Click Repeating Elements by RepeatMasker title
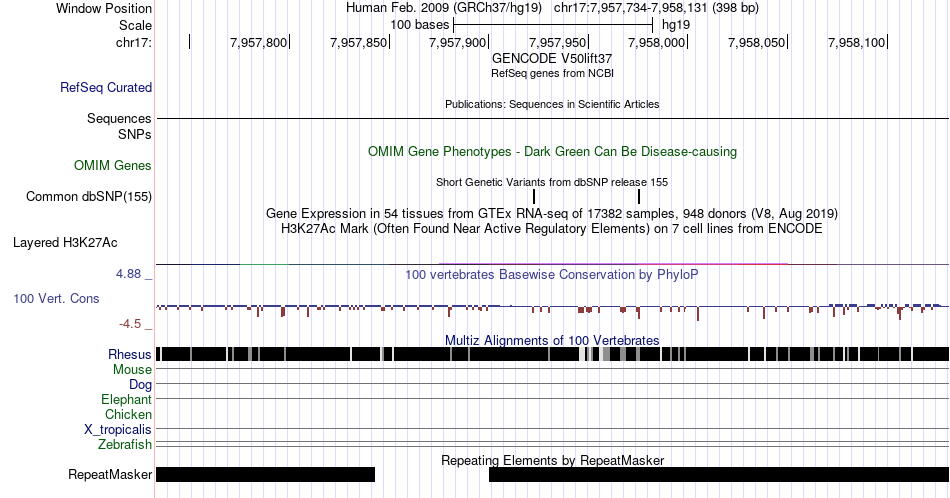The height and width of the screenshot is (498, 950). [x=552, y=460]
